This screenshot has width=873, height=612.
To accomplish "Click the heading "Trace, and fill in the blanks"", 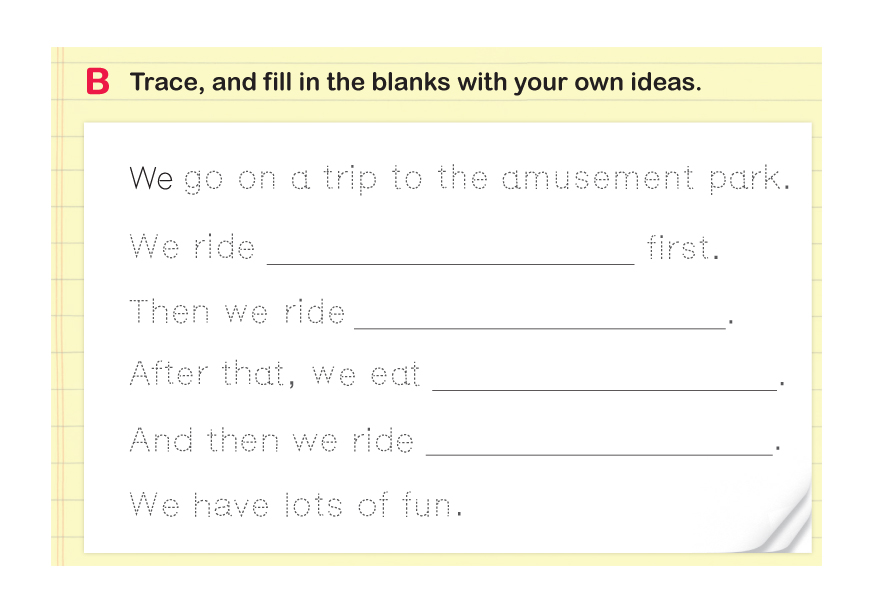I will coord(415,82).
